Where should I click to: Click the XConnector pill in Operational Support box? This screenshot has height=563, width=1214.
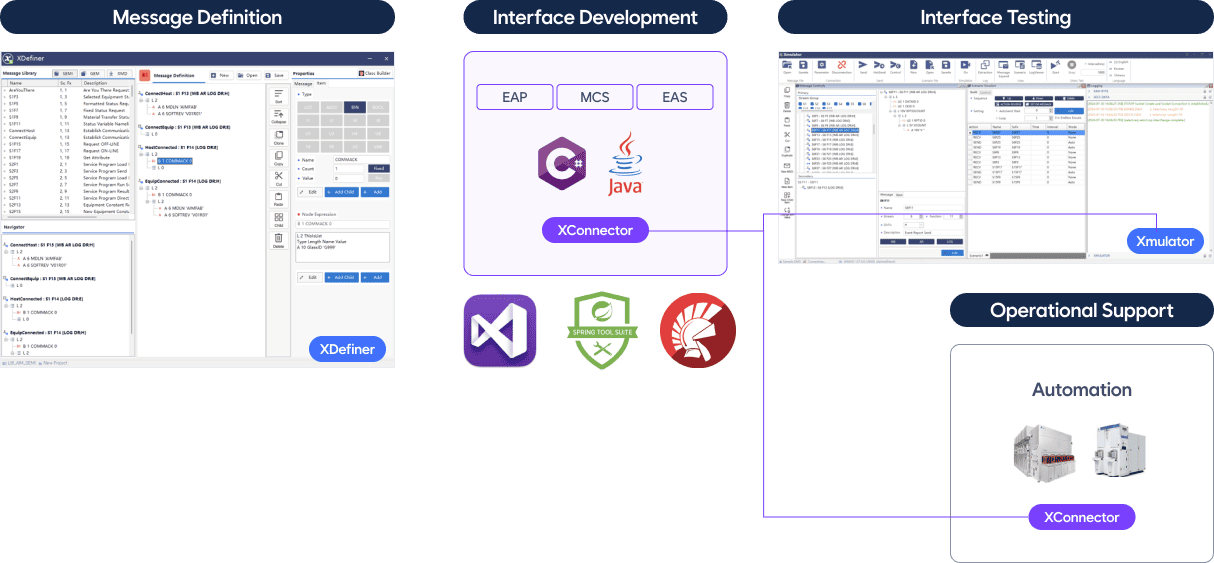click(x=1081, y=517)
